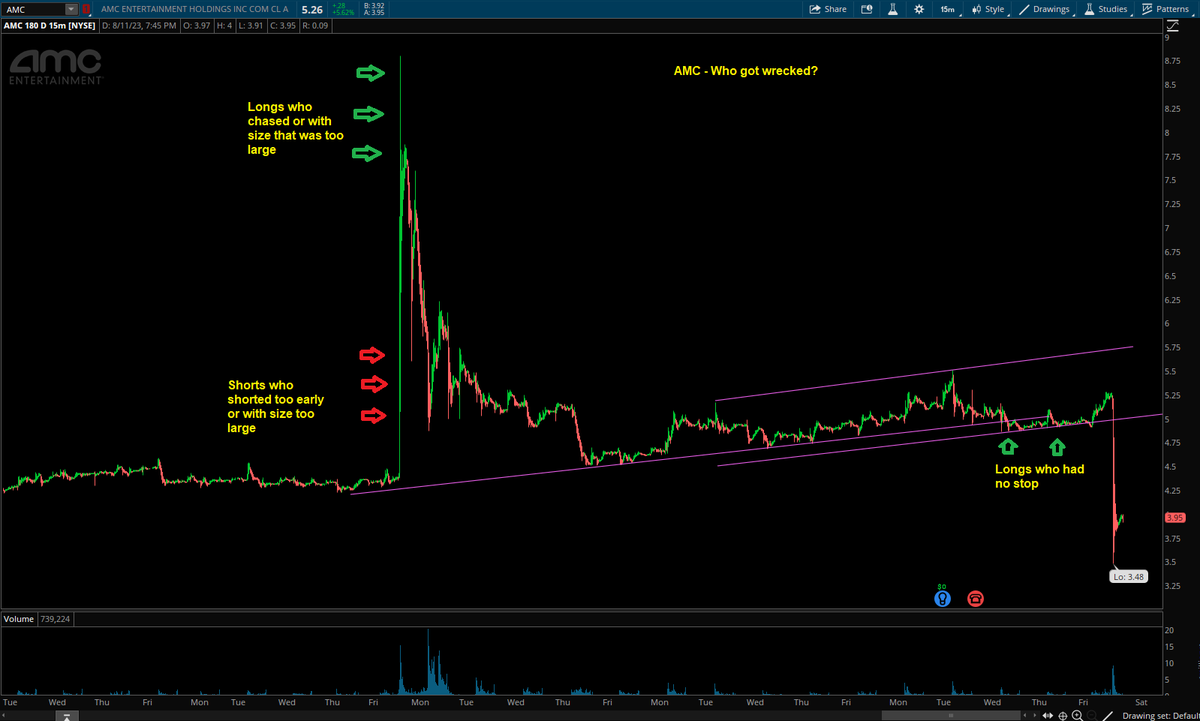Click the blue lightbulb event marker

point(941,598)
